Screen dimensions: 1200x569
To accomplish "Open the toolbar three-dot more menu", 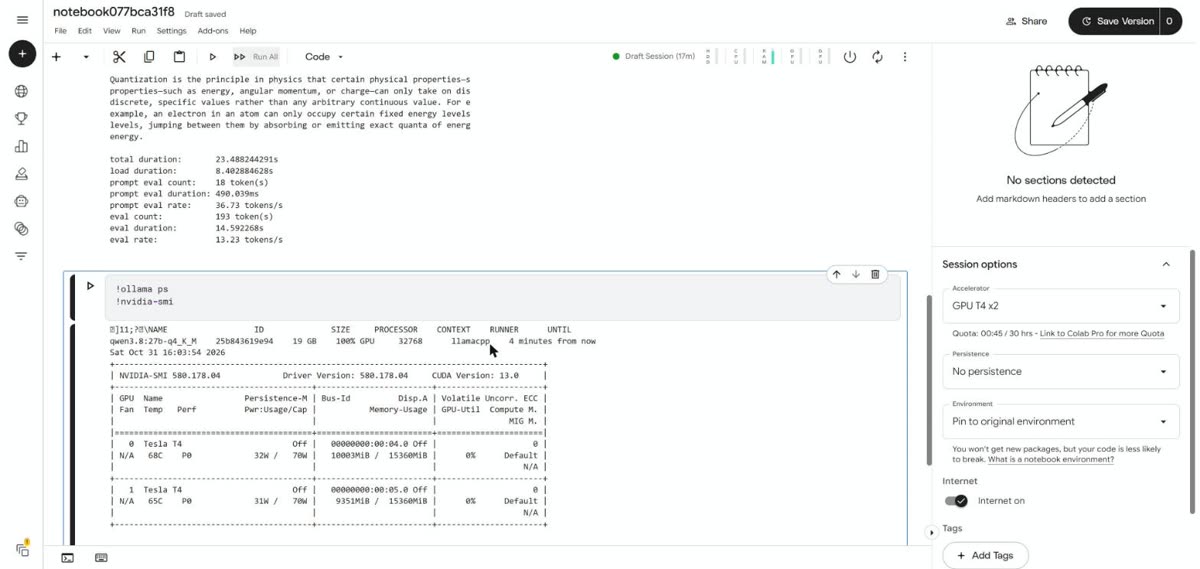I will pyautogui.click(x=905, y=57).
